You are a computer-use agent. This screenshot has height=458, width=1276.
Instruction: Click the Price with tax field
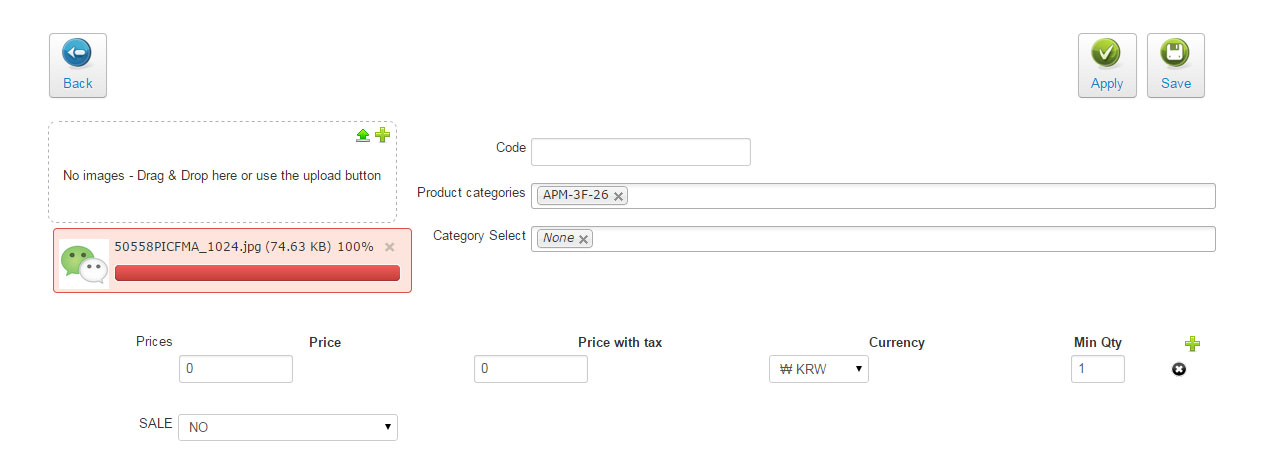click(531, 369)
